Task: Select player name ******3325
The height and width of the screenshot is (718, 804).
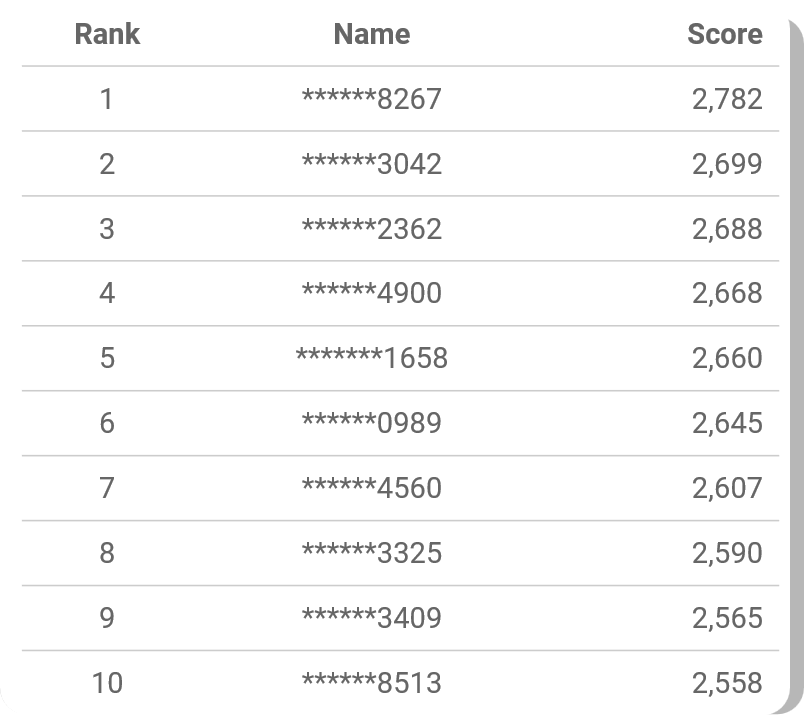Action: coord(371,553)
